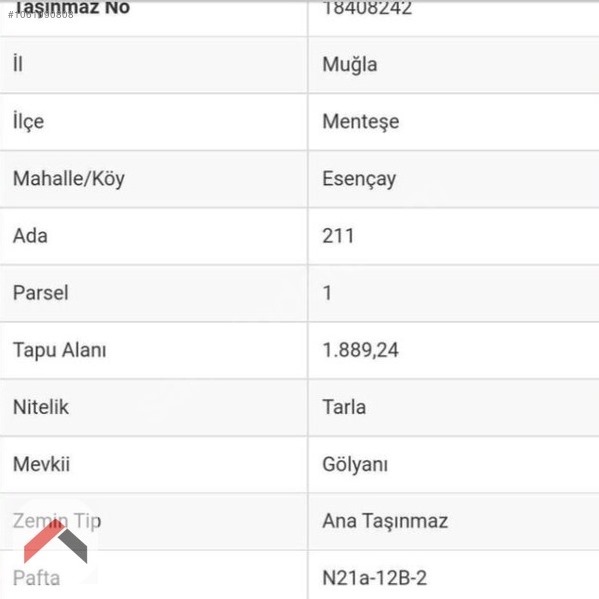Viewport: 599px width, 599px height.
Task: Click the Parsel row label
Action: 40,293
